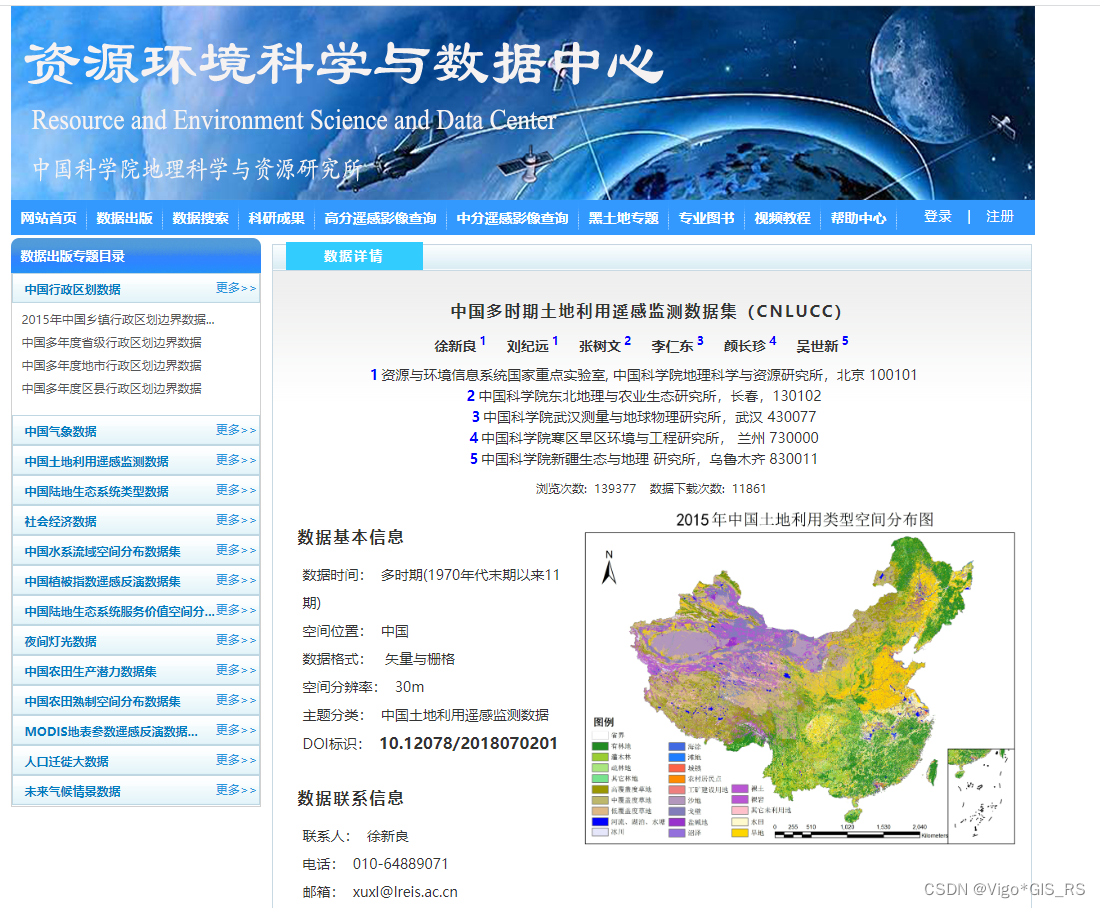Open 视频教程 in the nav bar
1100x908 pixels.
pyautogui.click(x=782, y=218)
